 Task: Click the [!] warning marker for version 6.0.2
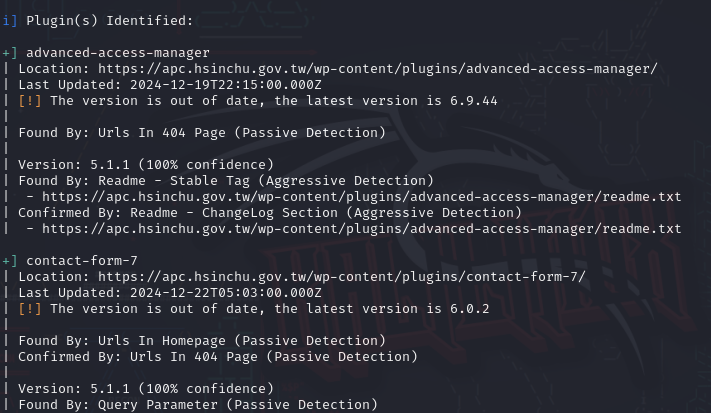[30, 309]
